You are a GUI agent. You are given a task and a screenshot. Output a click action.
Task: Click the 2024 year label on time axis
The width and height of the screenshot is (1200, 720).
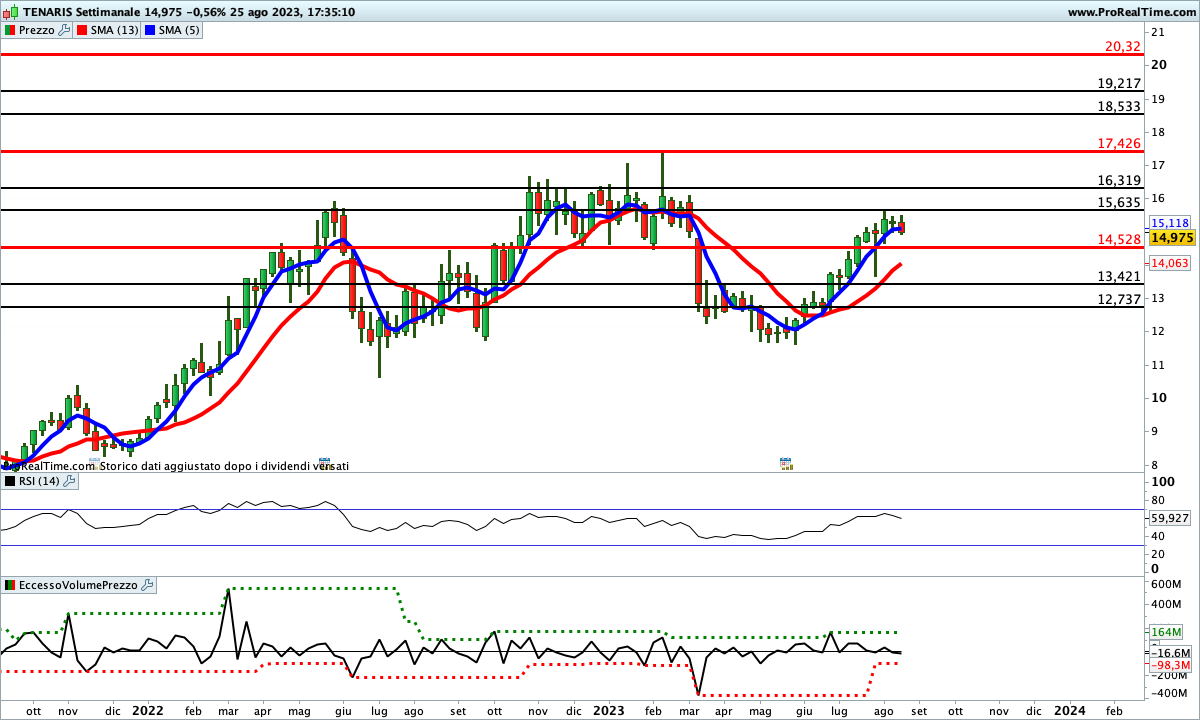pyautogui.click(x=1069, y=710)
